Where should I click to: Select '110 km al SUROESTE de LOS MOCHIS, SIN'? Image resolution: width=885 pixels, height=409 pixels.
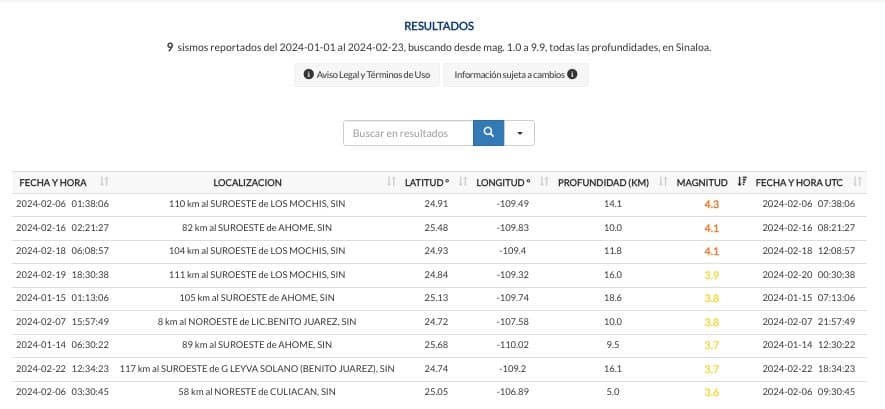(257, 204)
